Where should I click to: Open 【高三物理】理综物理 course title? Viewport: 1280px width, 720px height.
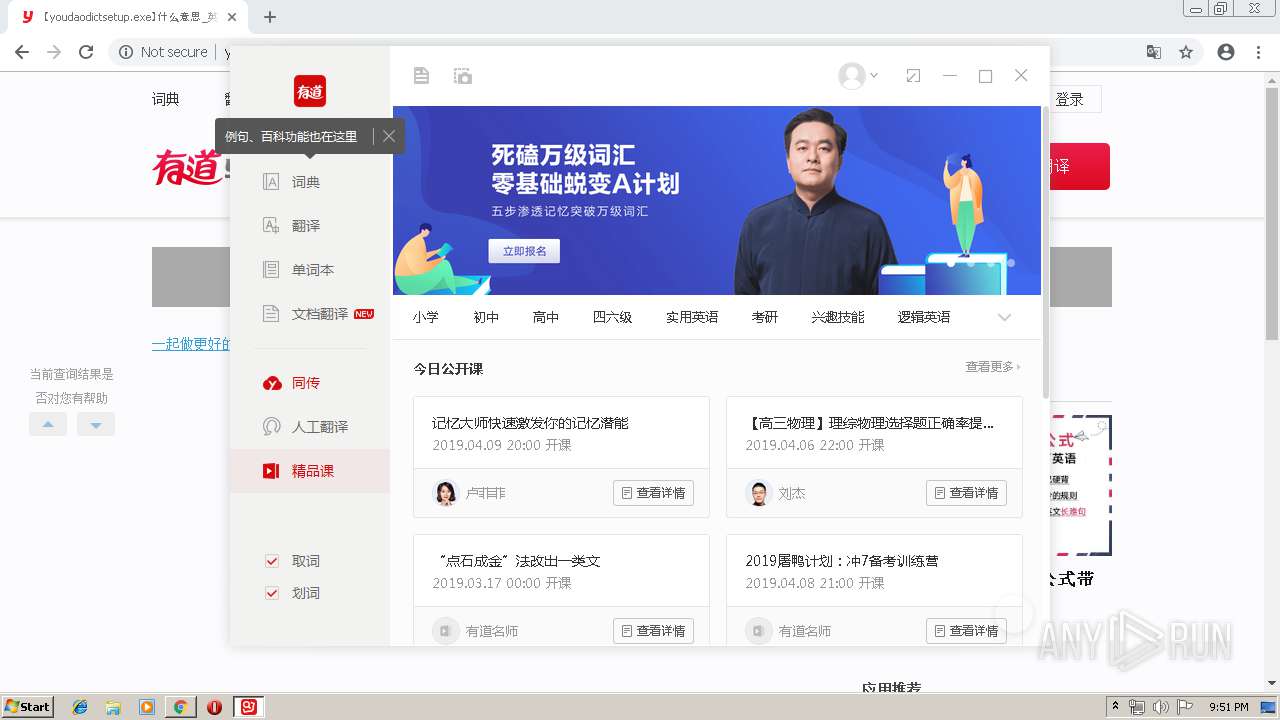(869, 423)
